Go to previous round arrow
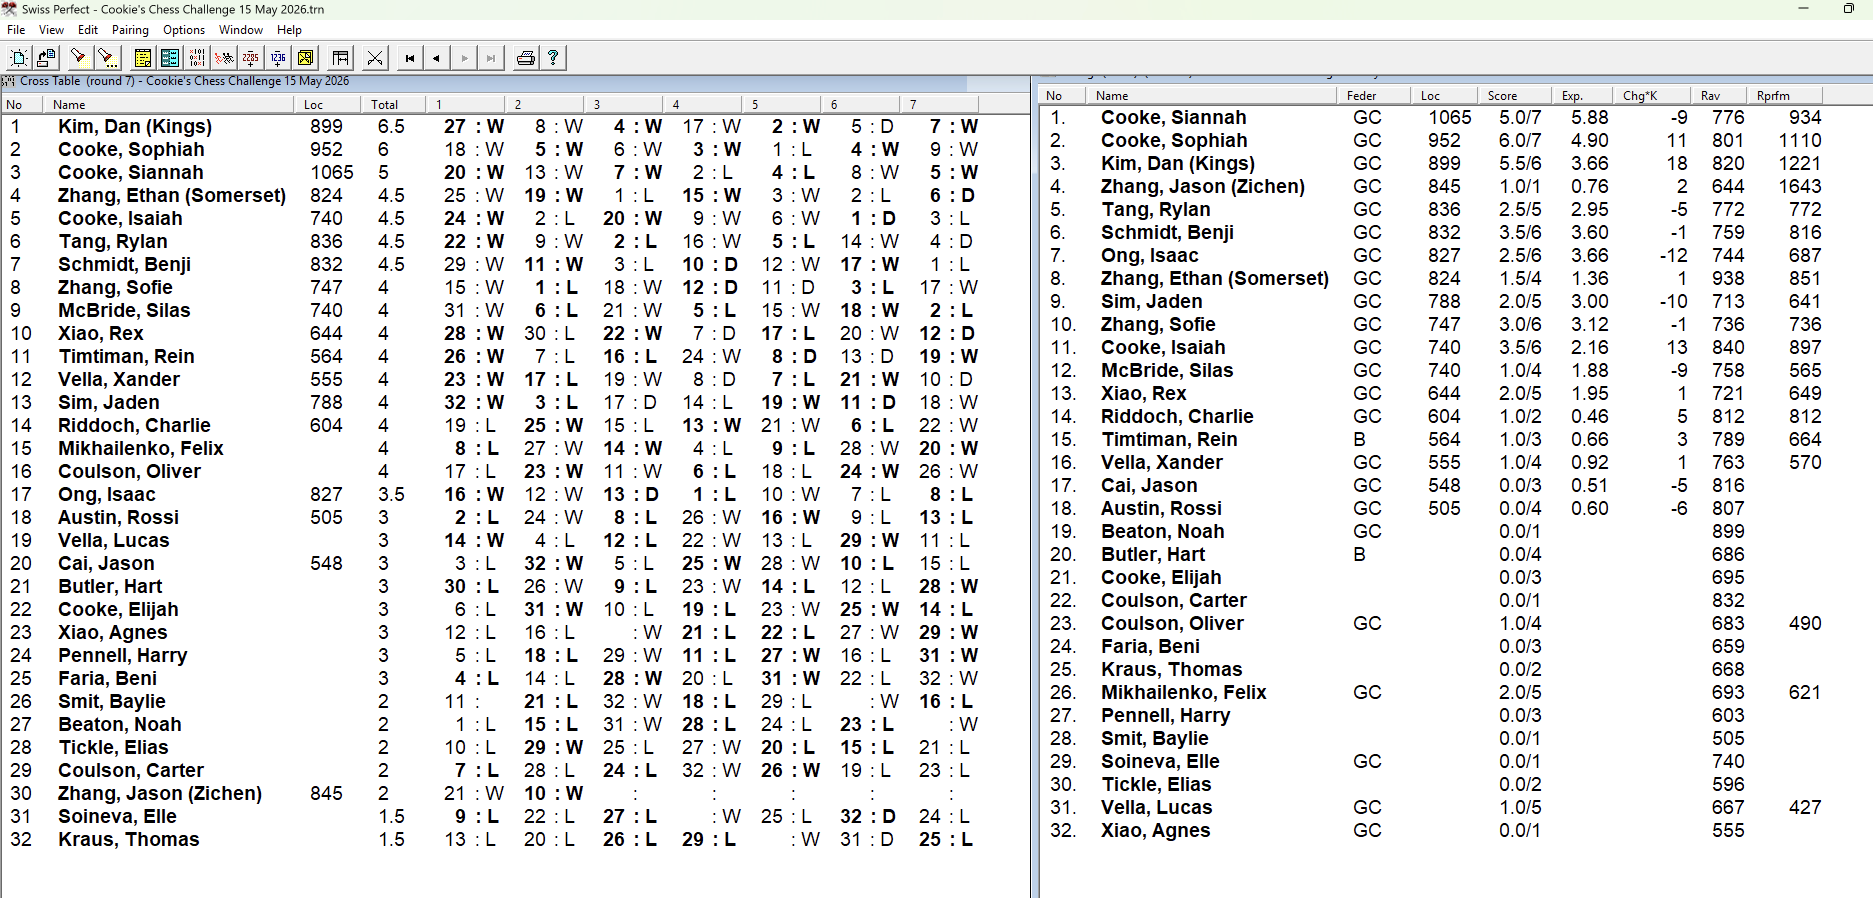1873x898 pixels. 437,58
